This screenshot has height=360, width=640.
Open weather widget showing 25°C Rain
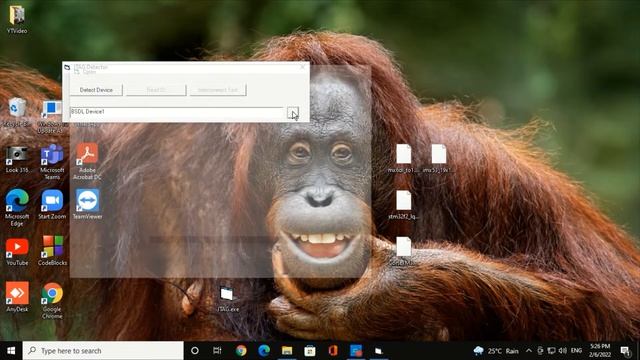tap(496, 351)
